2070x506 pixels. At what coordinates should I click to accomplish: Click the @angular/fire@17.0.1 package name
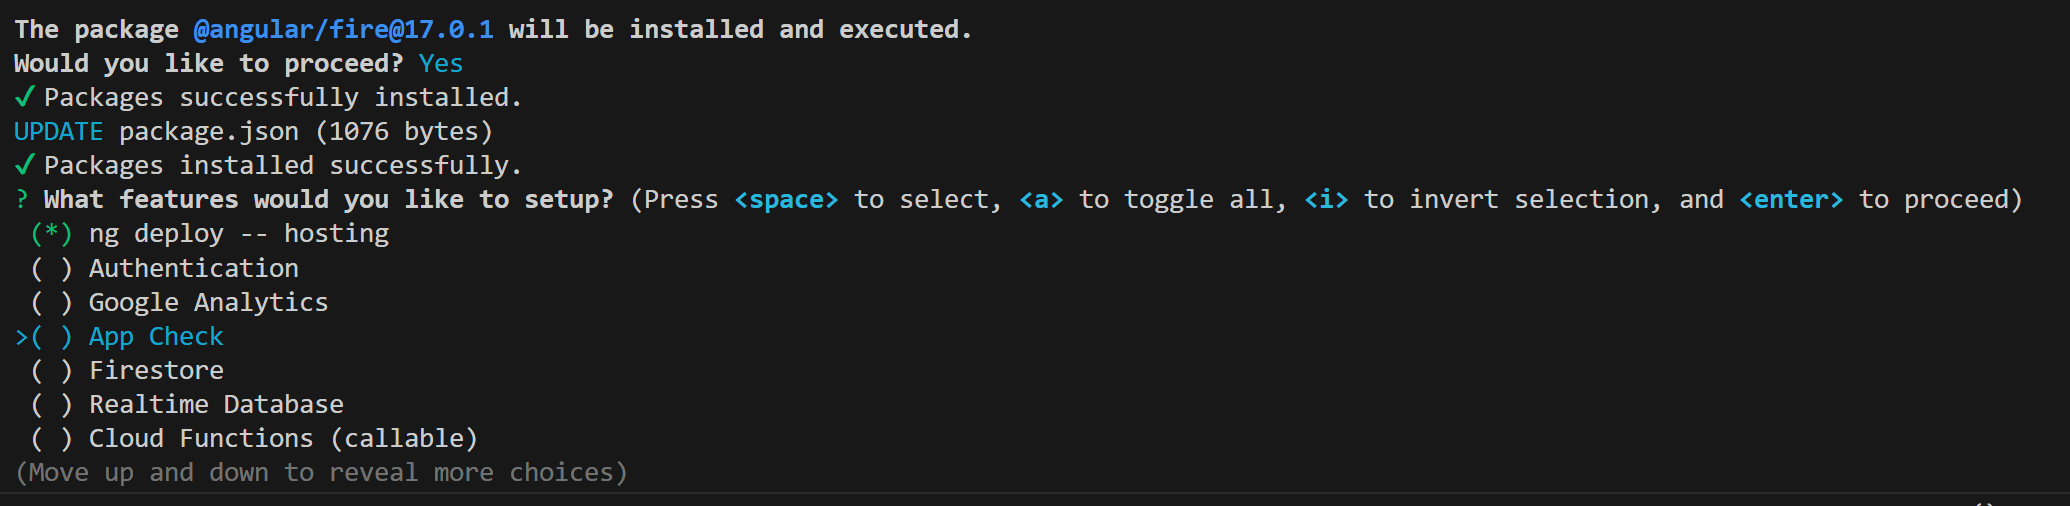click(x=343, y=30)
